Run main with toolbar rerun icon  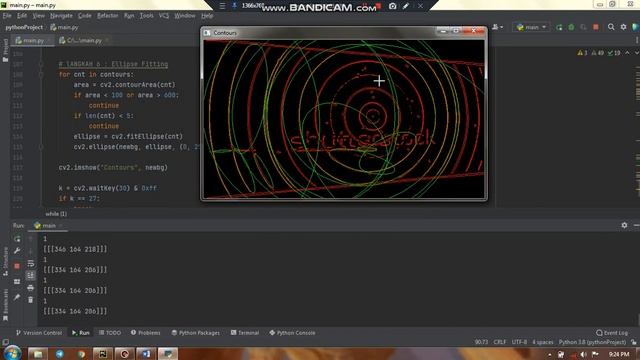tap(559, 27)
